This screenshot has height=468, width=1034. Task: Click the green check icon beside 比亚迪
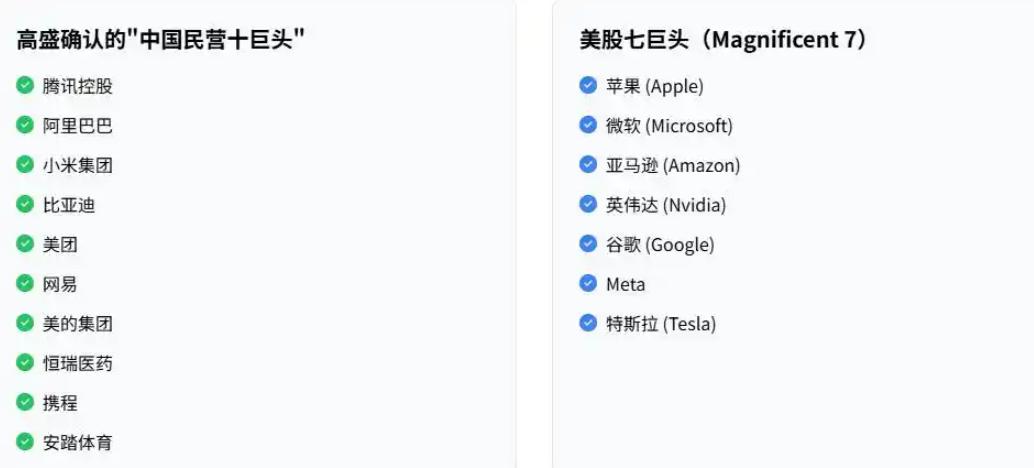pos(25,204)
